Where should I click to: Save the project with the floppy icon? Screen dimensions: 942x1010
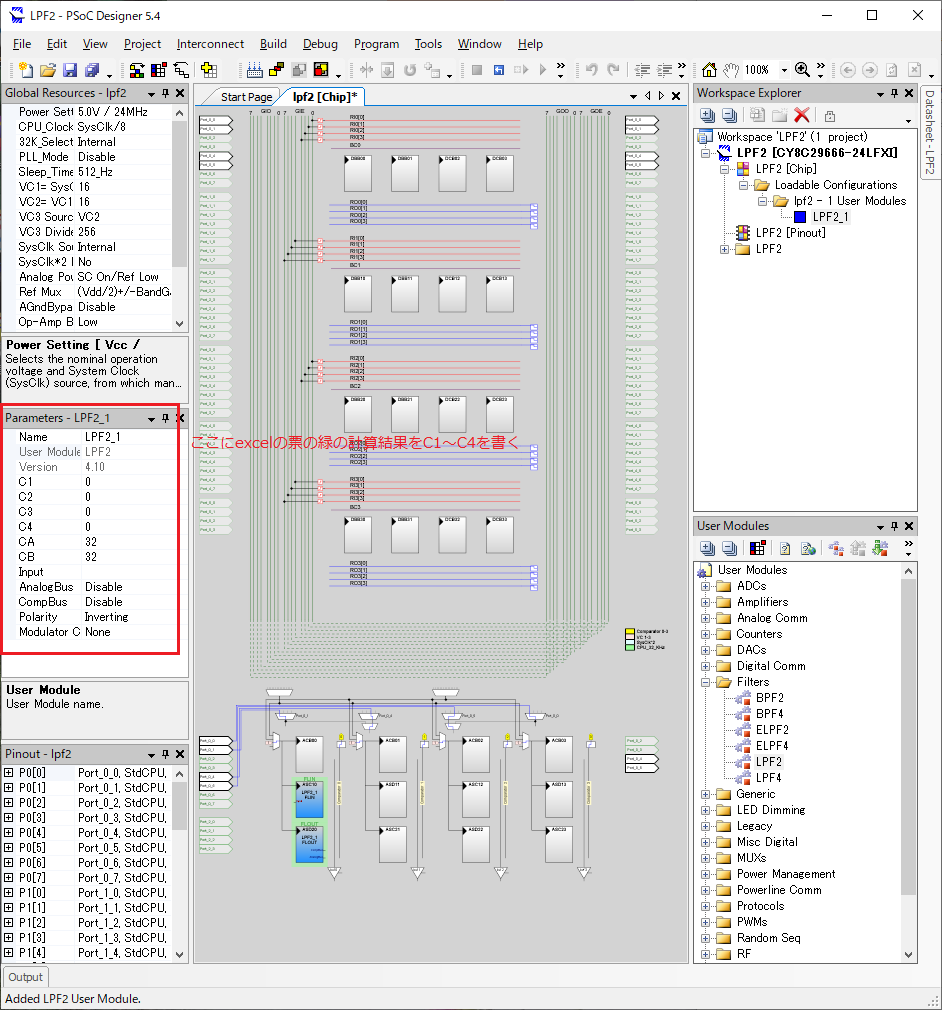pyautogui.click(x=70, y=70)
